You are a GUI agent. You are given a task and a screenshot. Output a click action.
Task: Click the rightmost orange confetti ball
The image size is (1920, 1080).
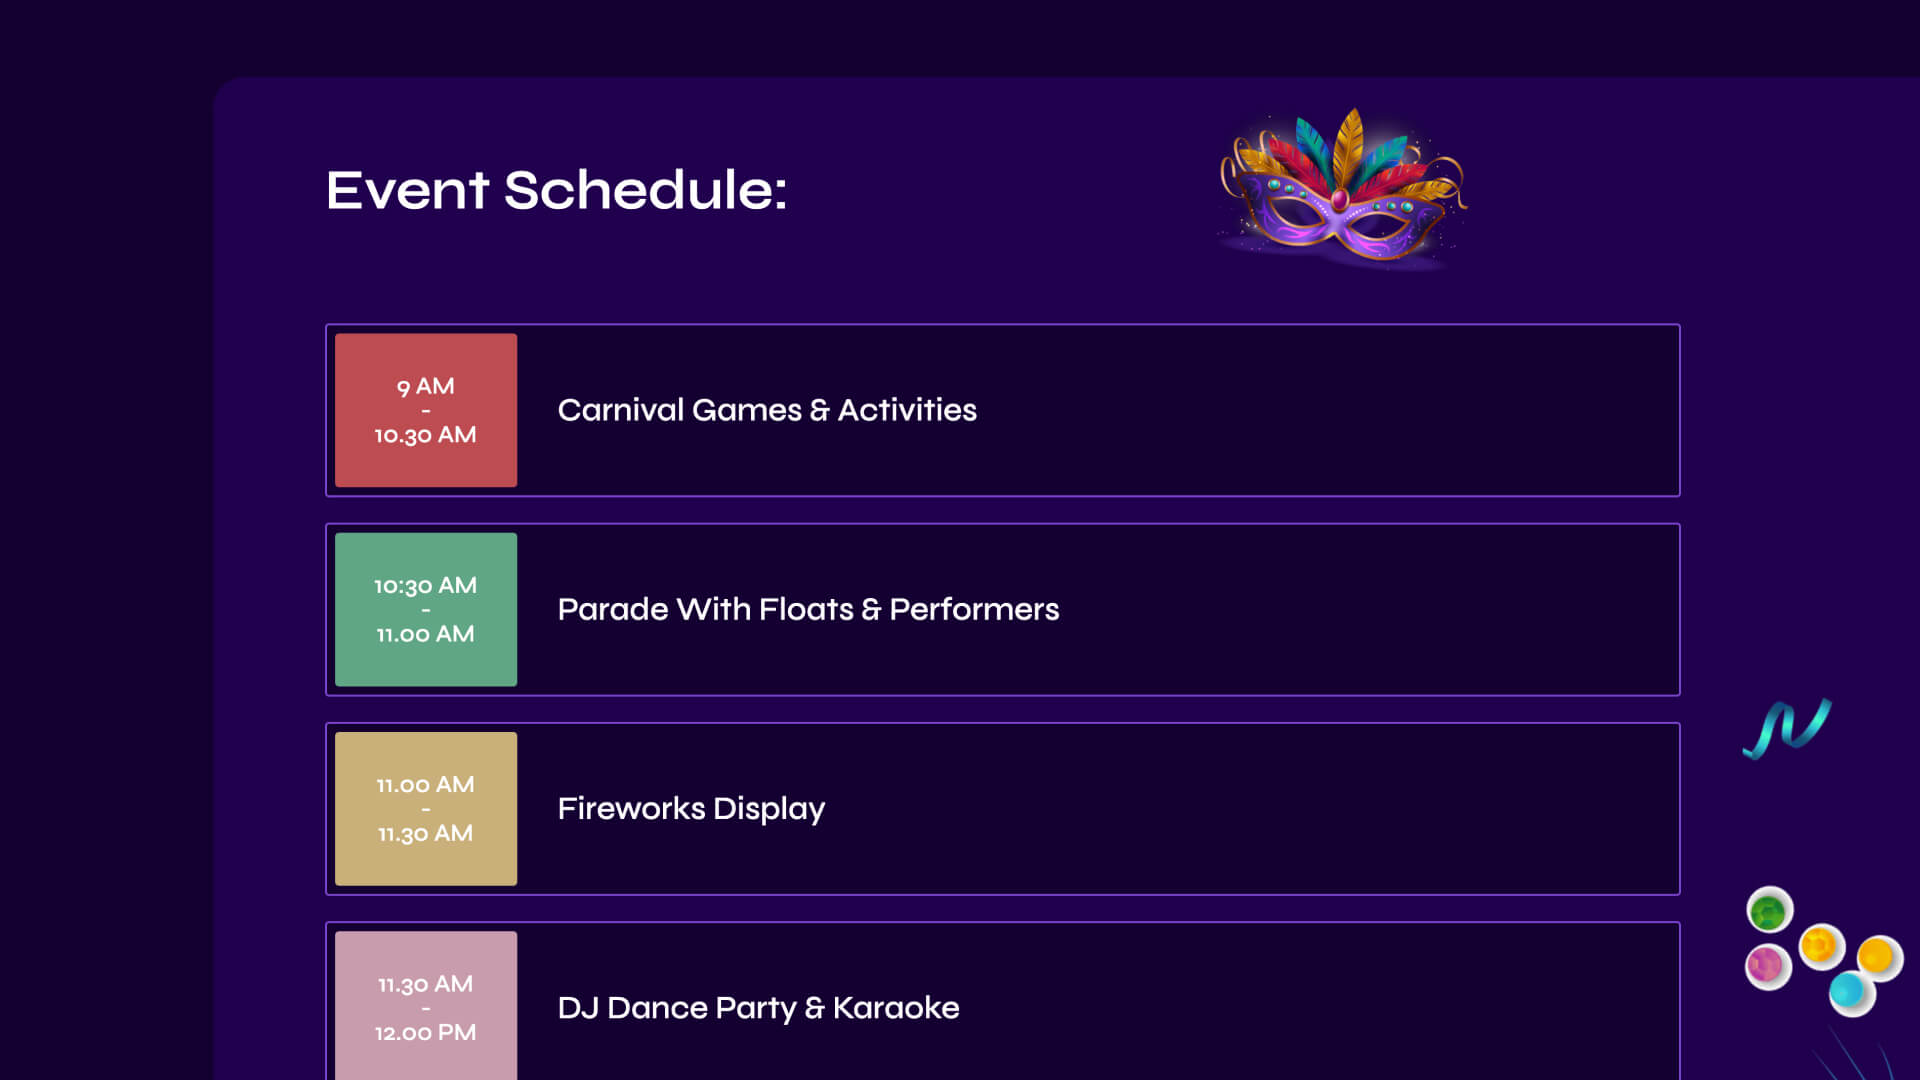1879,958
